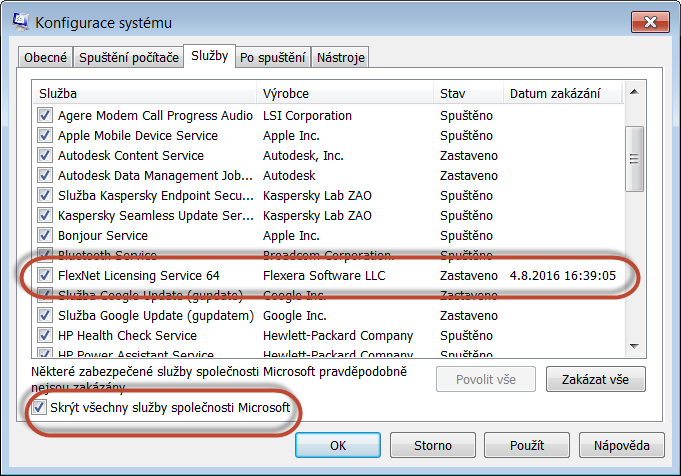Image resolution: width=681 pixels, height=476 pixels.
Task: Click the Storno button
Action: [432, 445]
